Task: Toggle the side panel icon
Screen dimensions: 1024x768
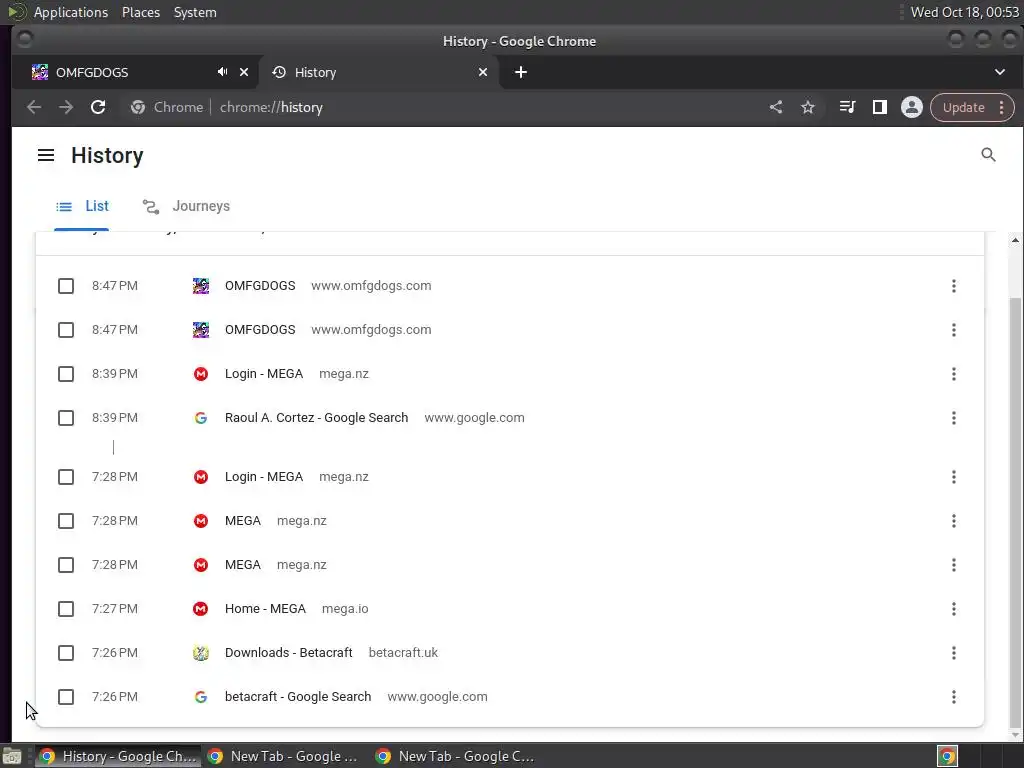Action: [880, 107]
